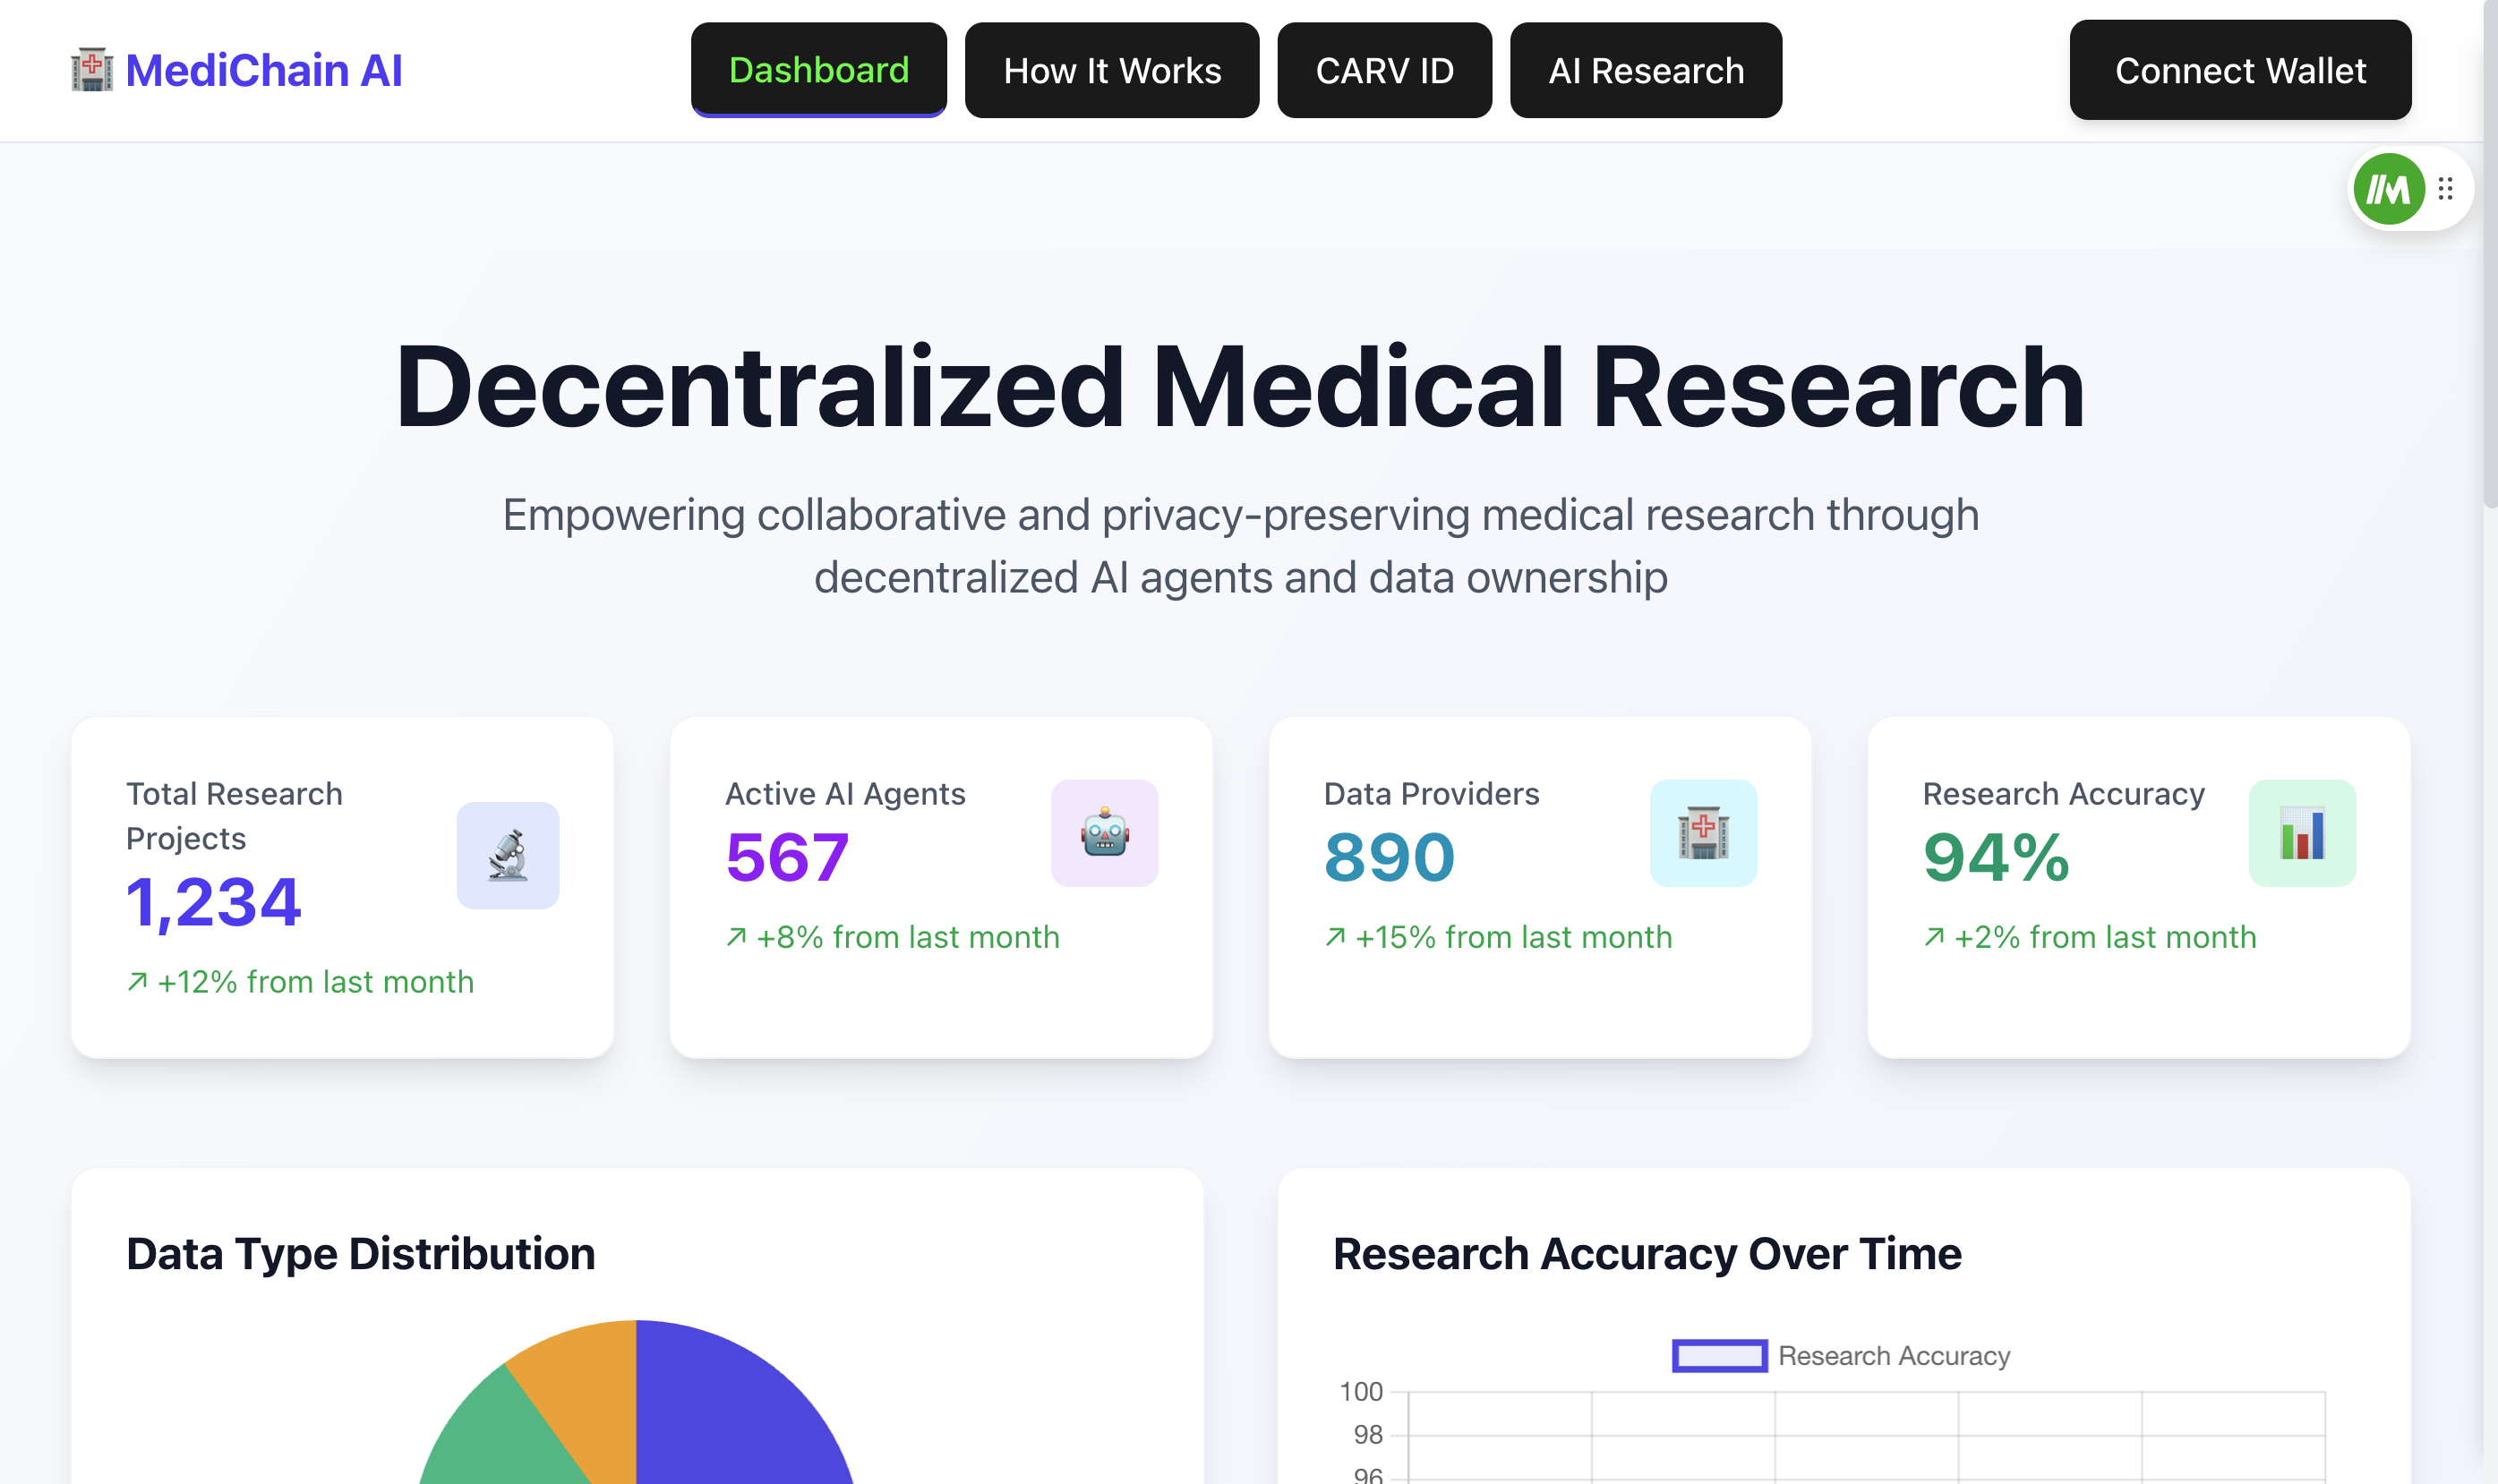This screenshot has height=1484, width=2498.
Task: Select the Dashboard navigation tab
Action: pyautogui.click(x=818, y=70)
